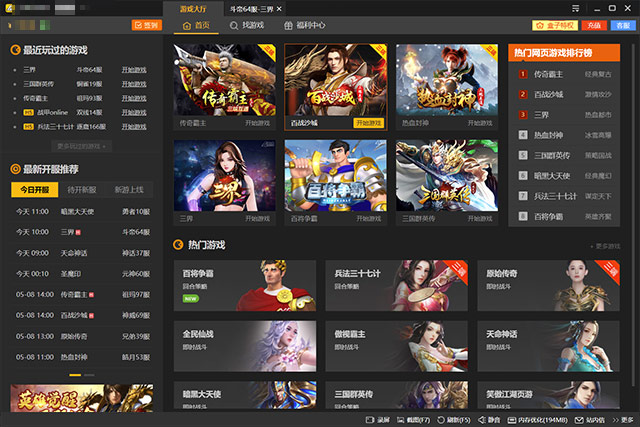Select the 新游上线 tab

[x=129, y=190]
